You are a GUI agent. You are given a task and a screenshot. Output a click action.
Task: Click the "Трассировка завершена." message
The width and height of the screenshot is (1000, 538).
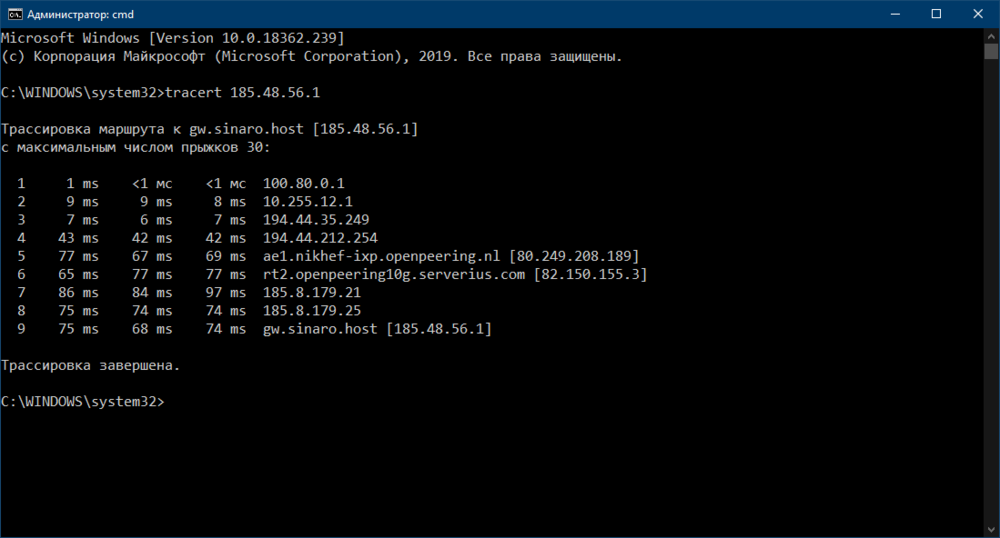pos(91,365)
